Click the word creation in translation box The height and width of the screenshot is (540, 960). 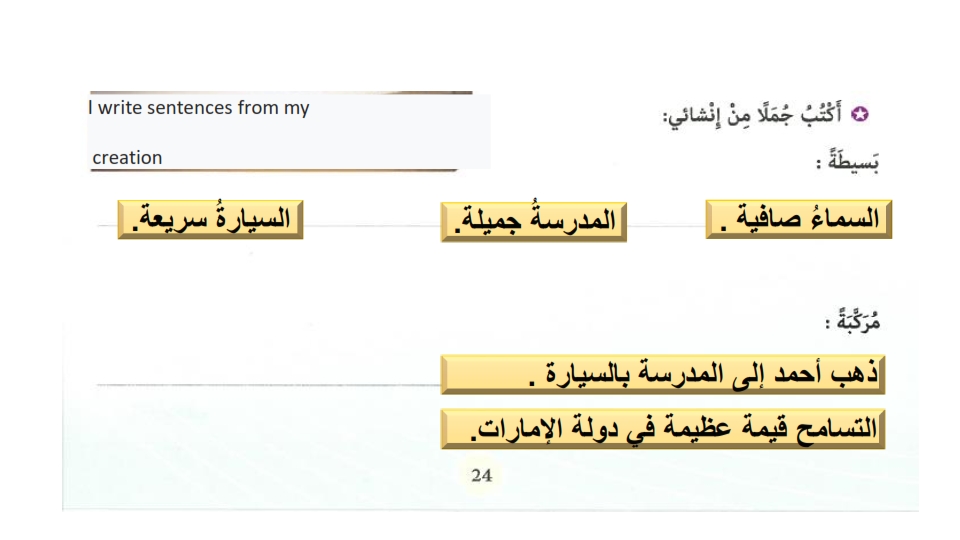[x=127, y=158]
